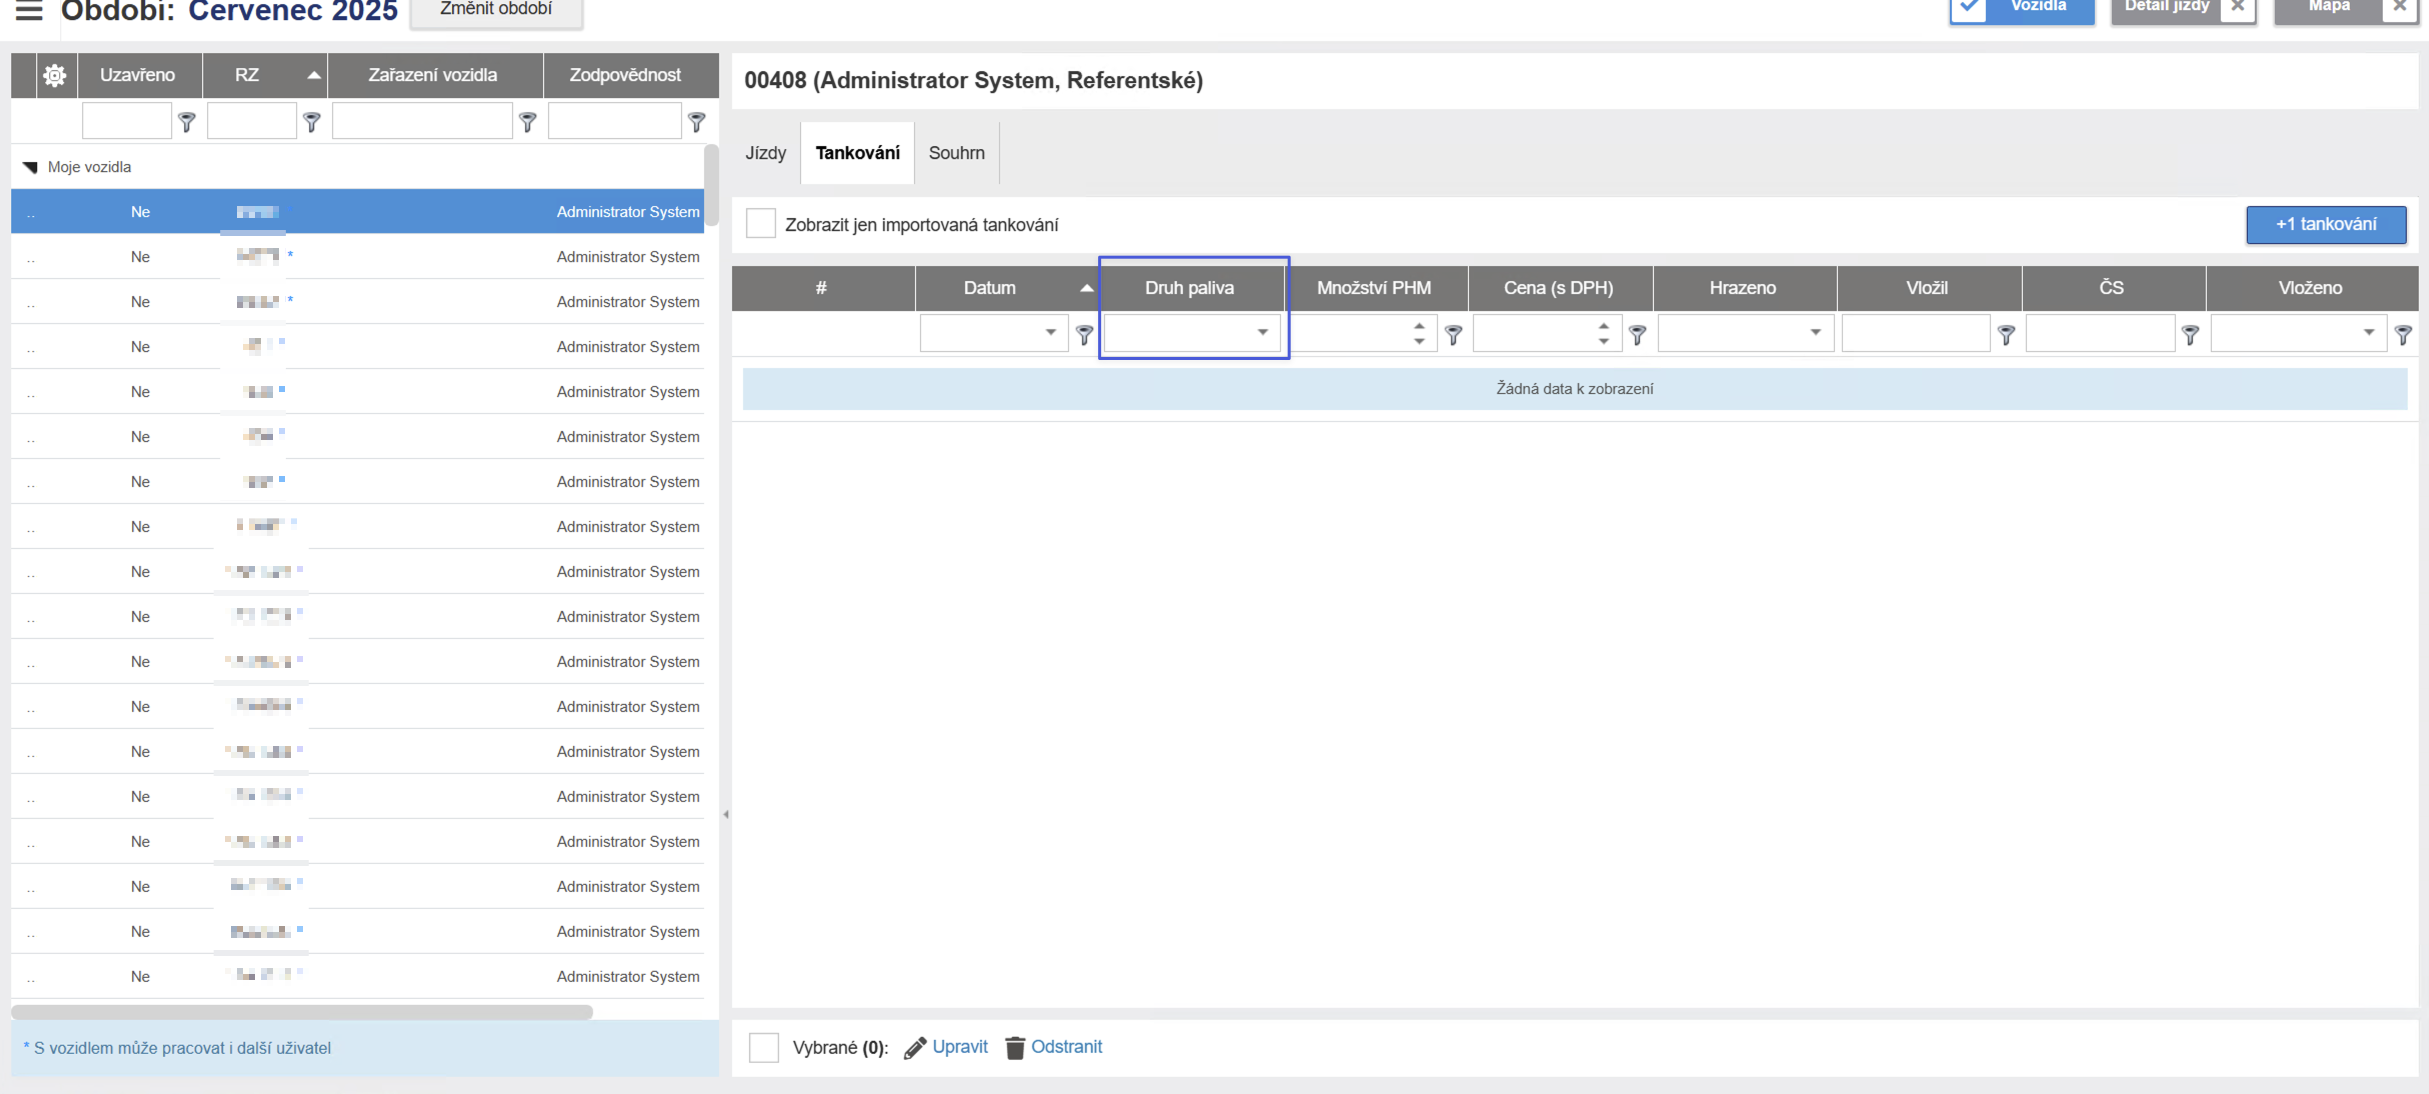Open the Druh paliva filter dropdown

coord(1262,332)
